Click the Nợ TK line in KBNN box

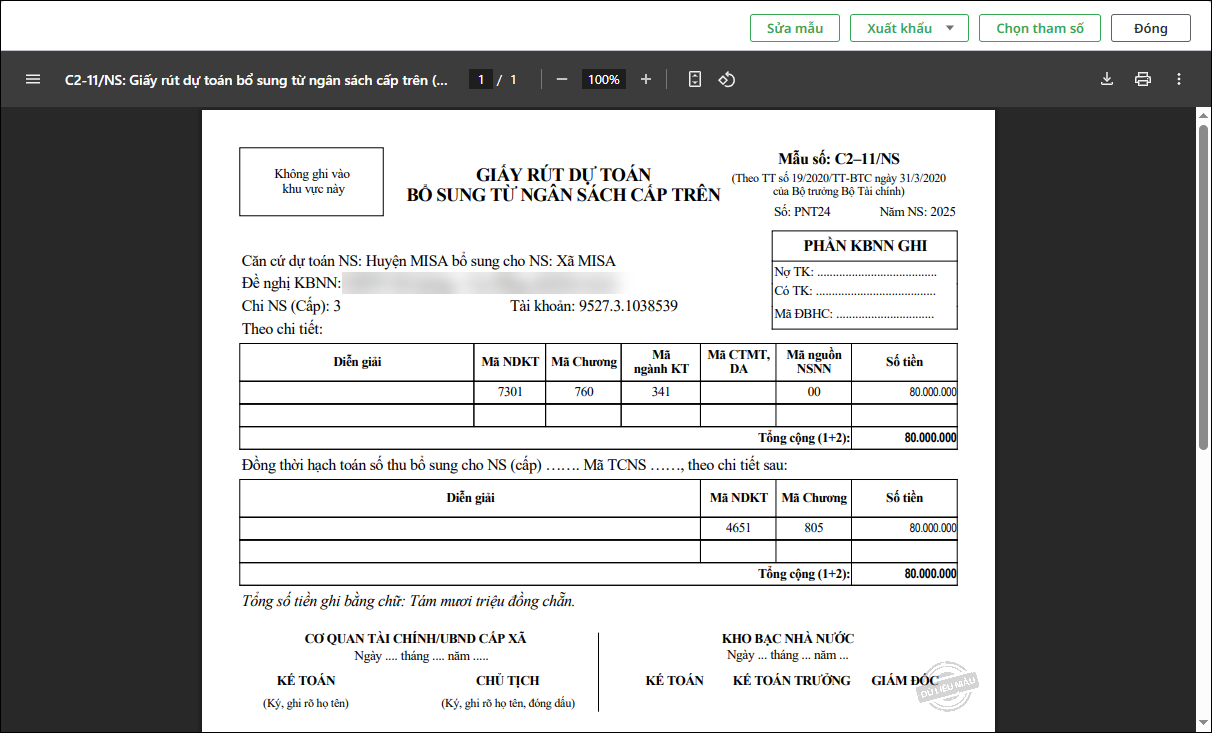(856, 272)
